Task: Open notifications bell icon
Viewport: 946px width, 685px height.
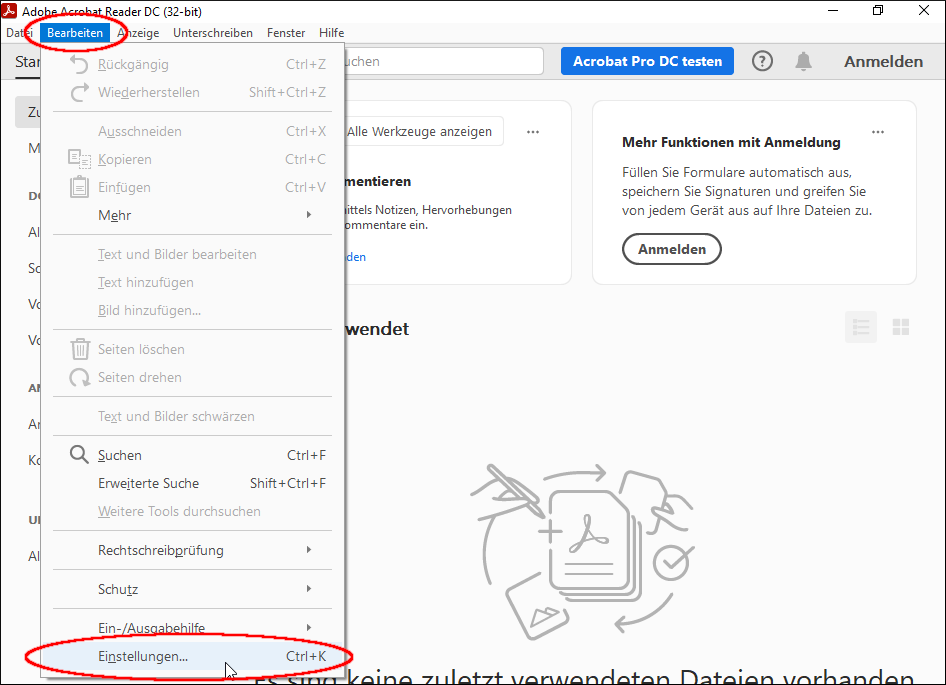Action: coord(803,61)
